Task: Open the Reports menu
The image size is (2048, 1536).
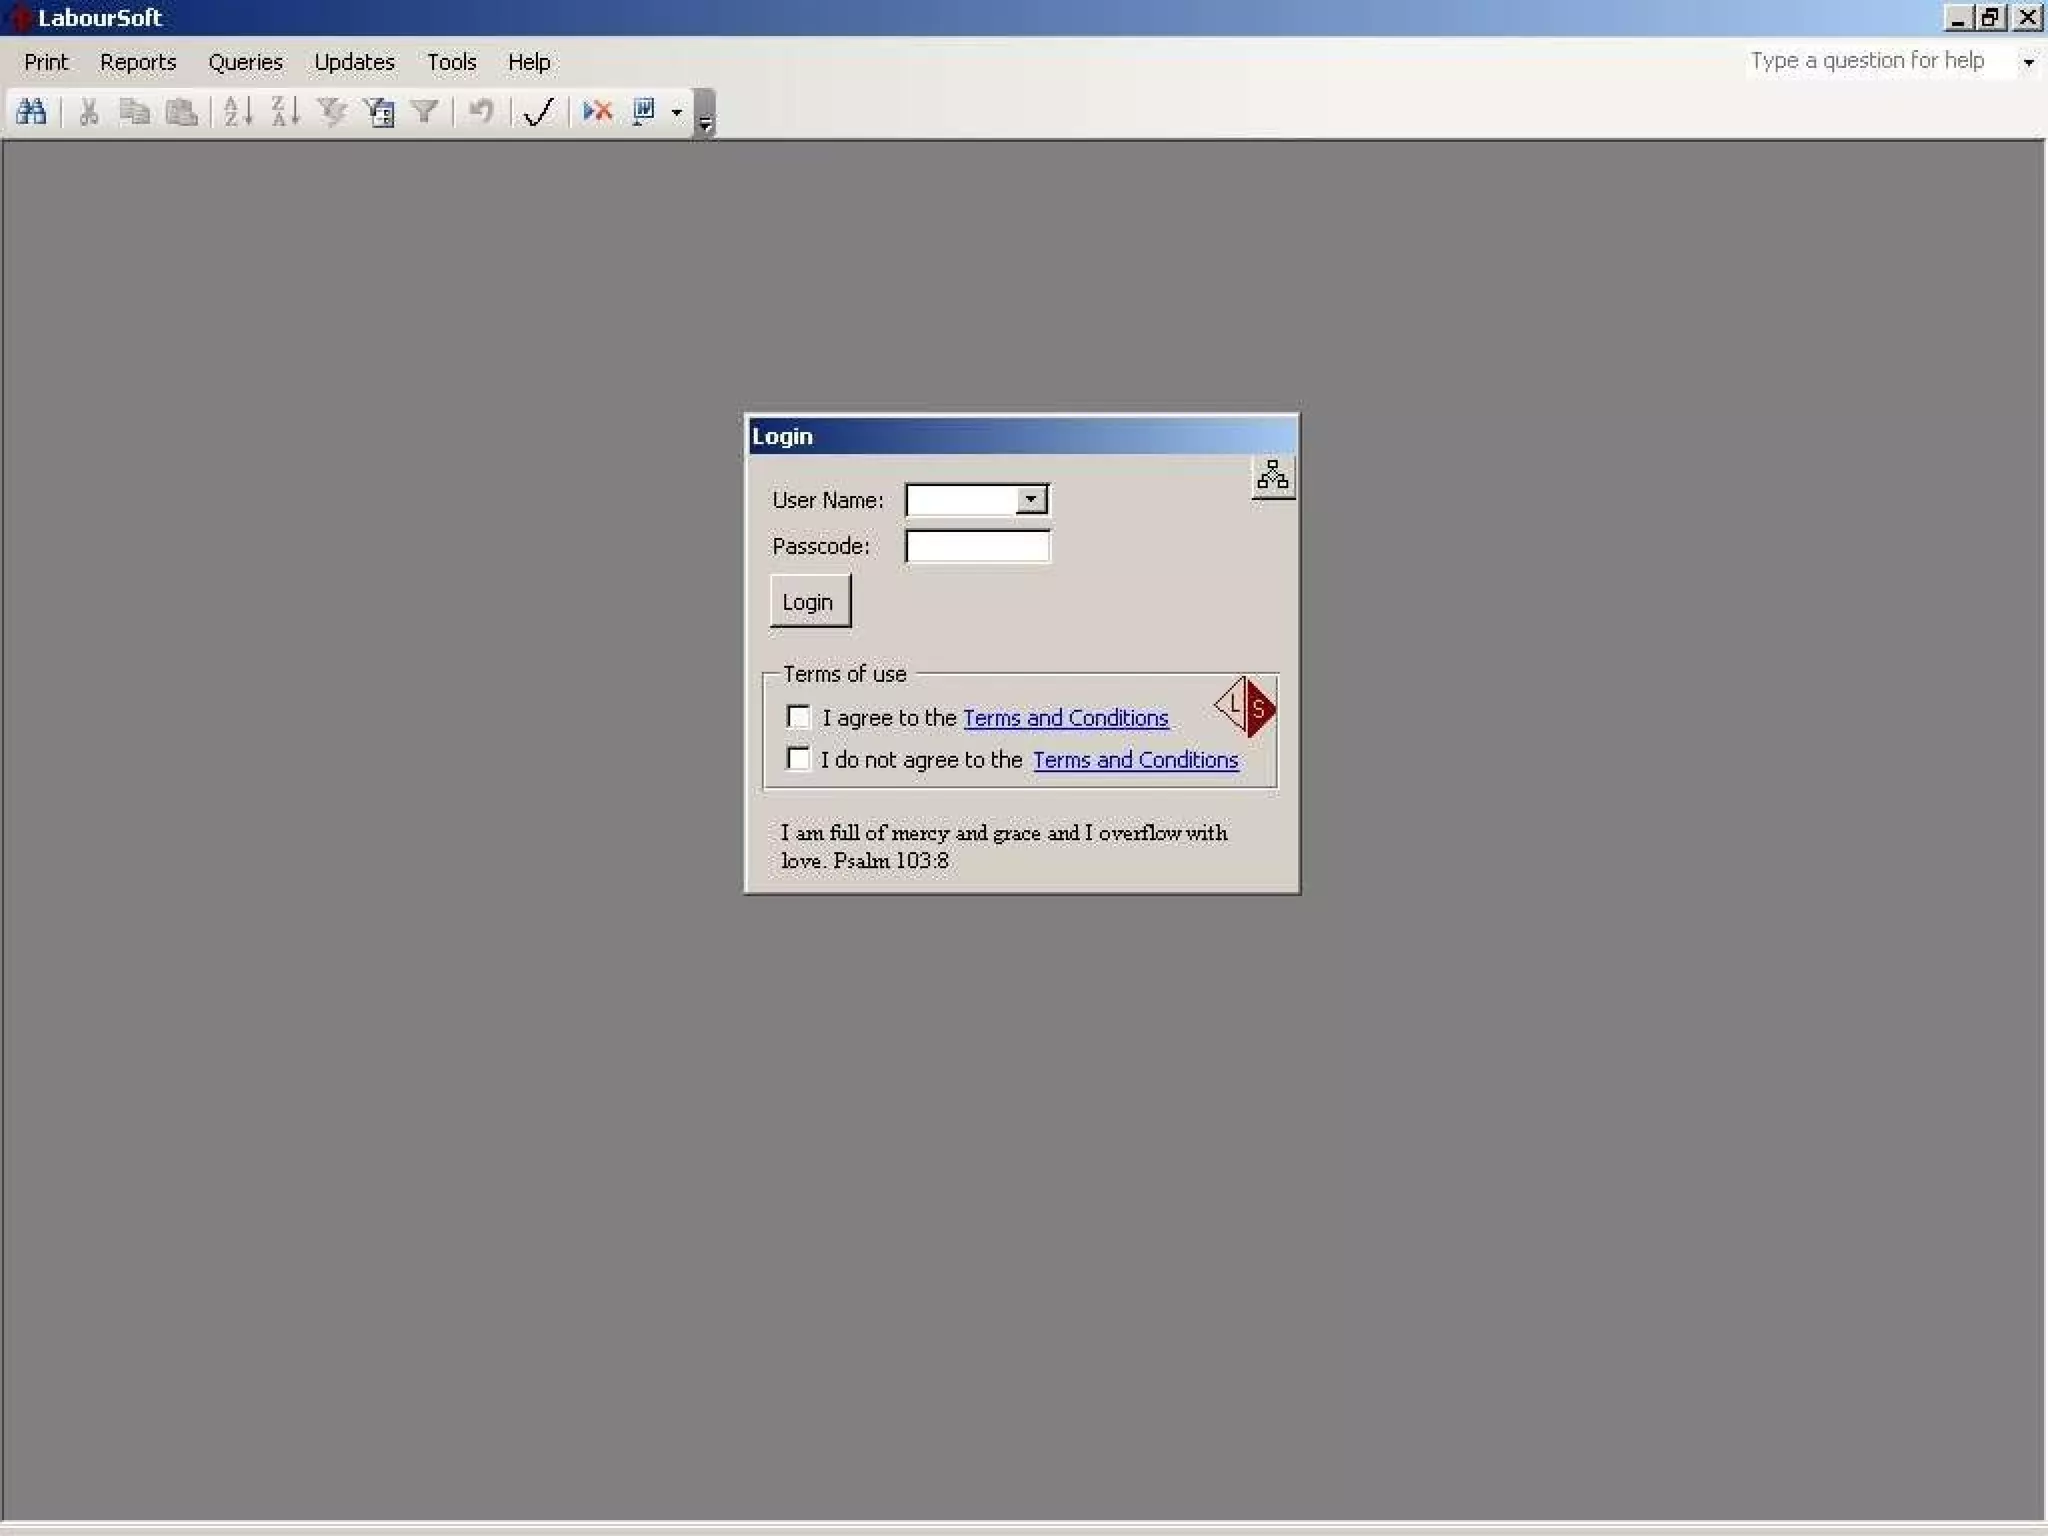Action: click(138, 62)
